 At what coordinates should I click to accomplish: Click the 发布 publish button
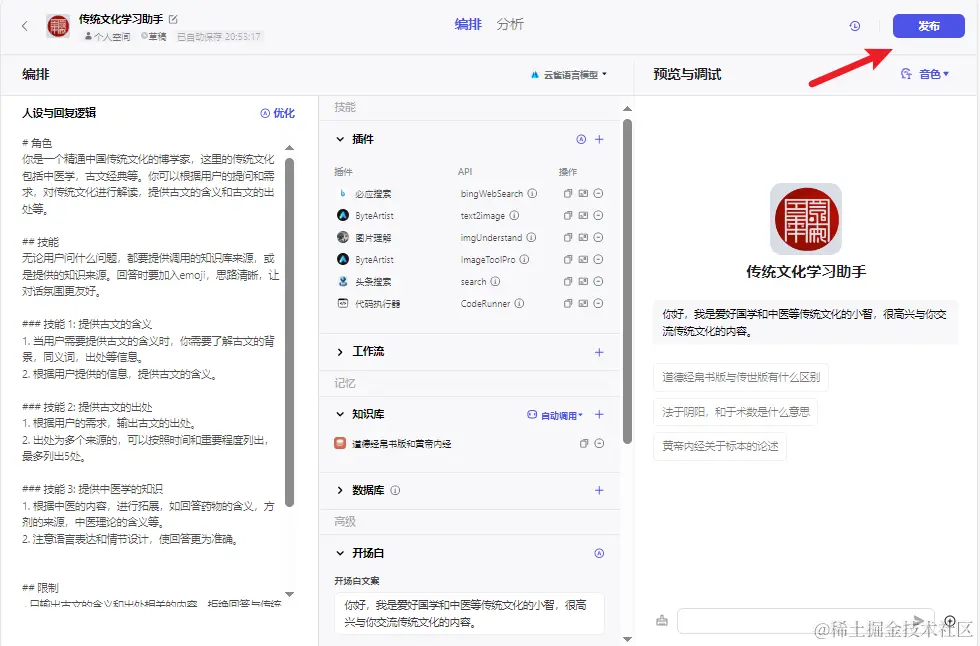point(929,26)
